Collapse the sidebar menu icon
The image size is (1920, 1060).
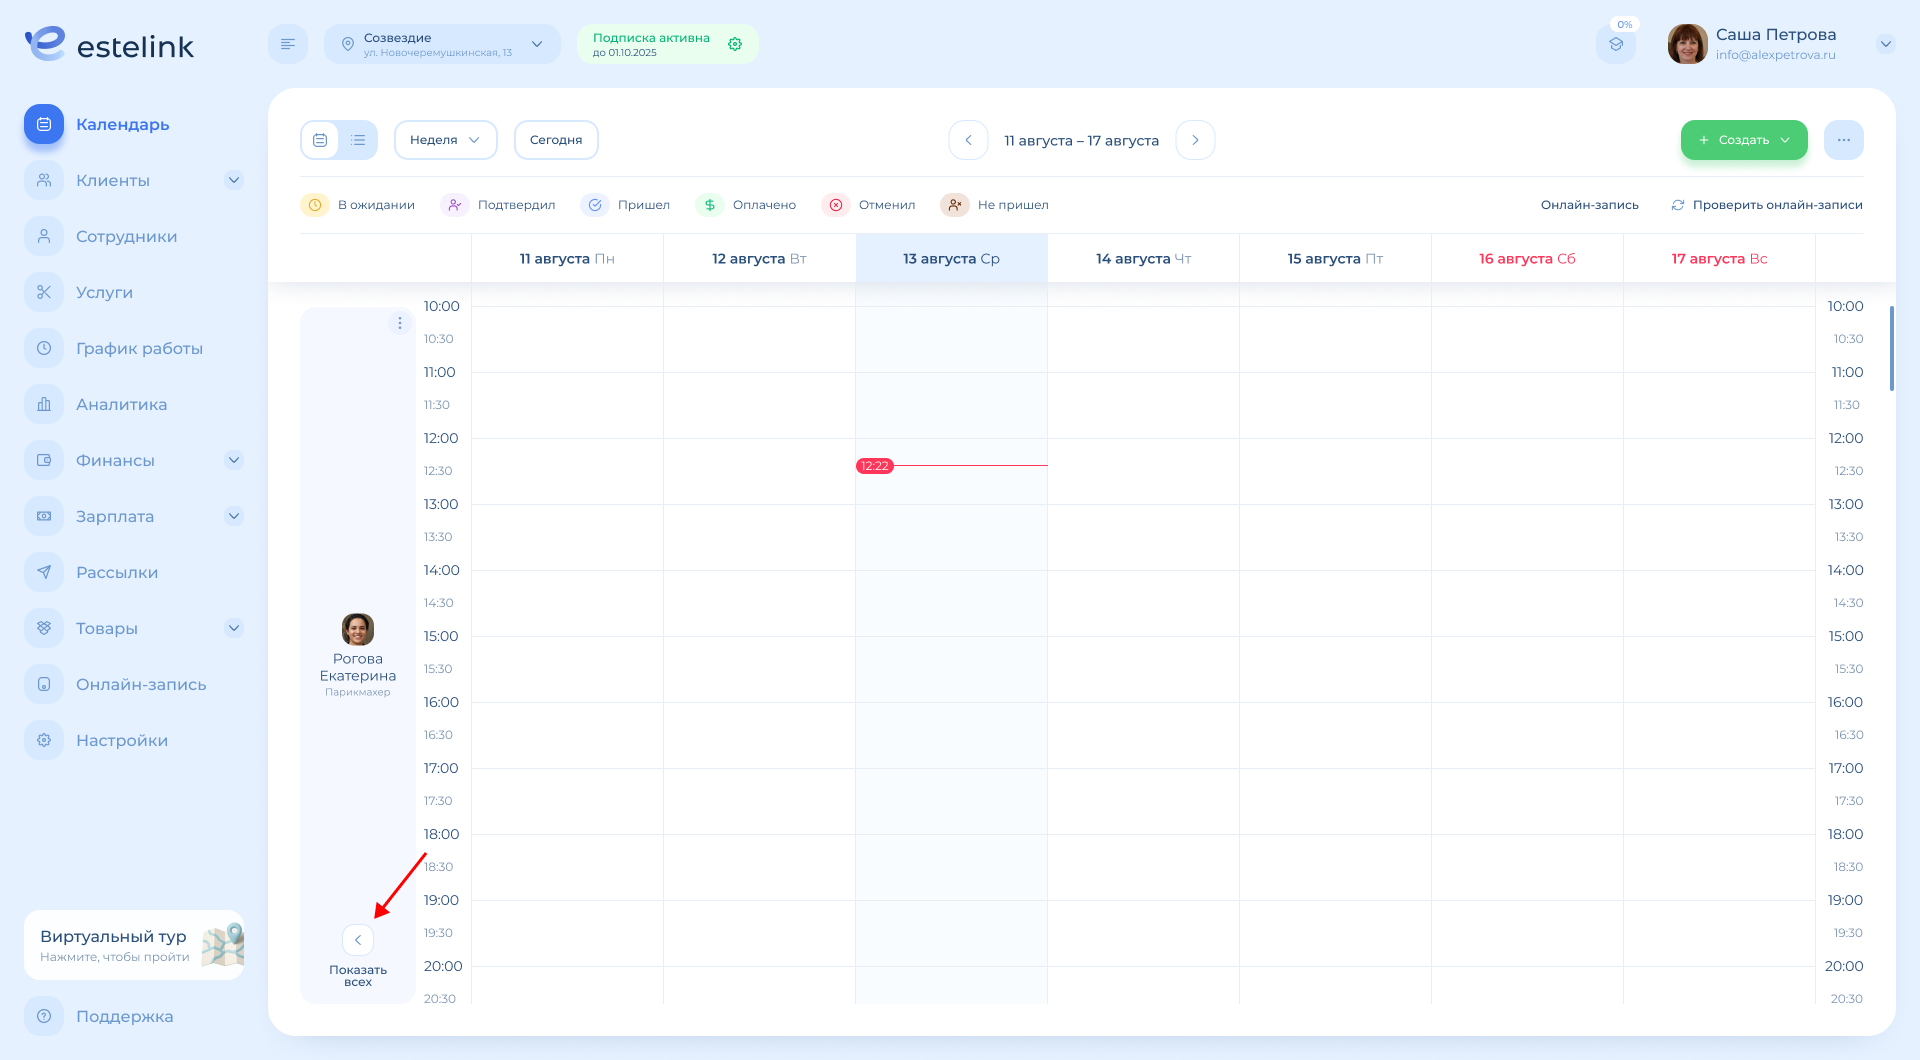pyautogui.click(x=288, y=44)
